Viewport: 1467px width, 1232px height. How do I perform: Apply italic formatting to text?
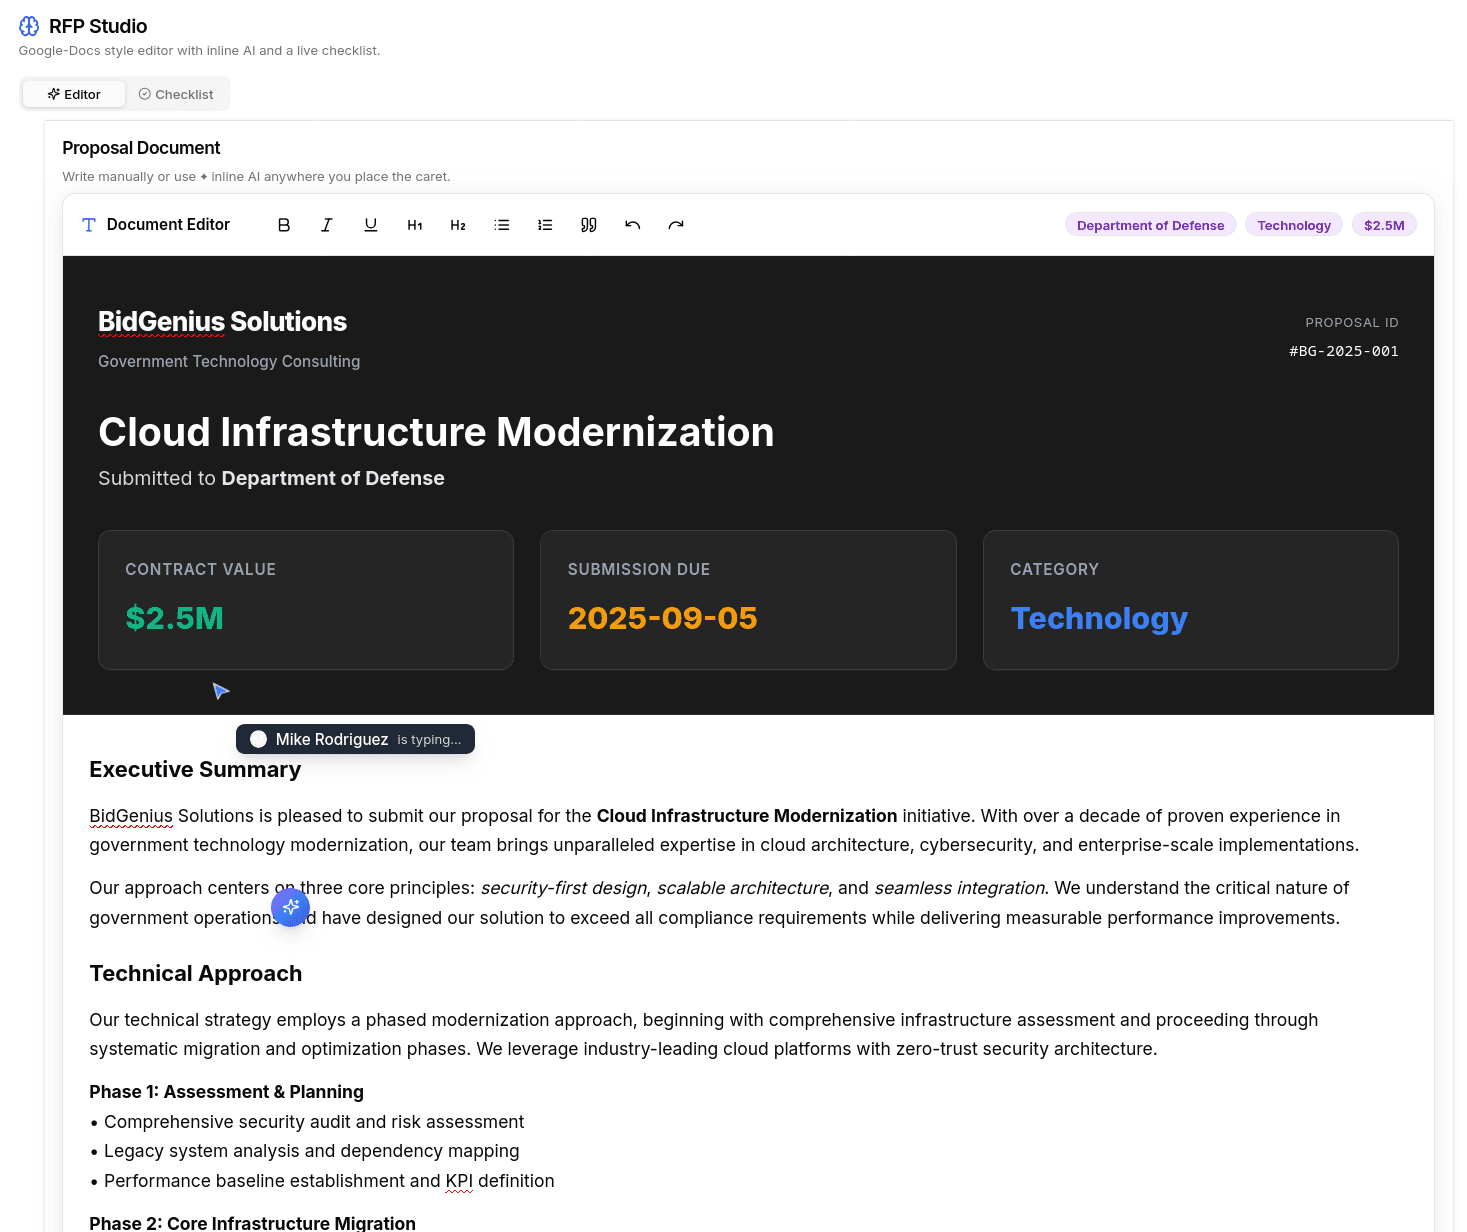point(327,225)
